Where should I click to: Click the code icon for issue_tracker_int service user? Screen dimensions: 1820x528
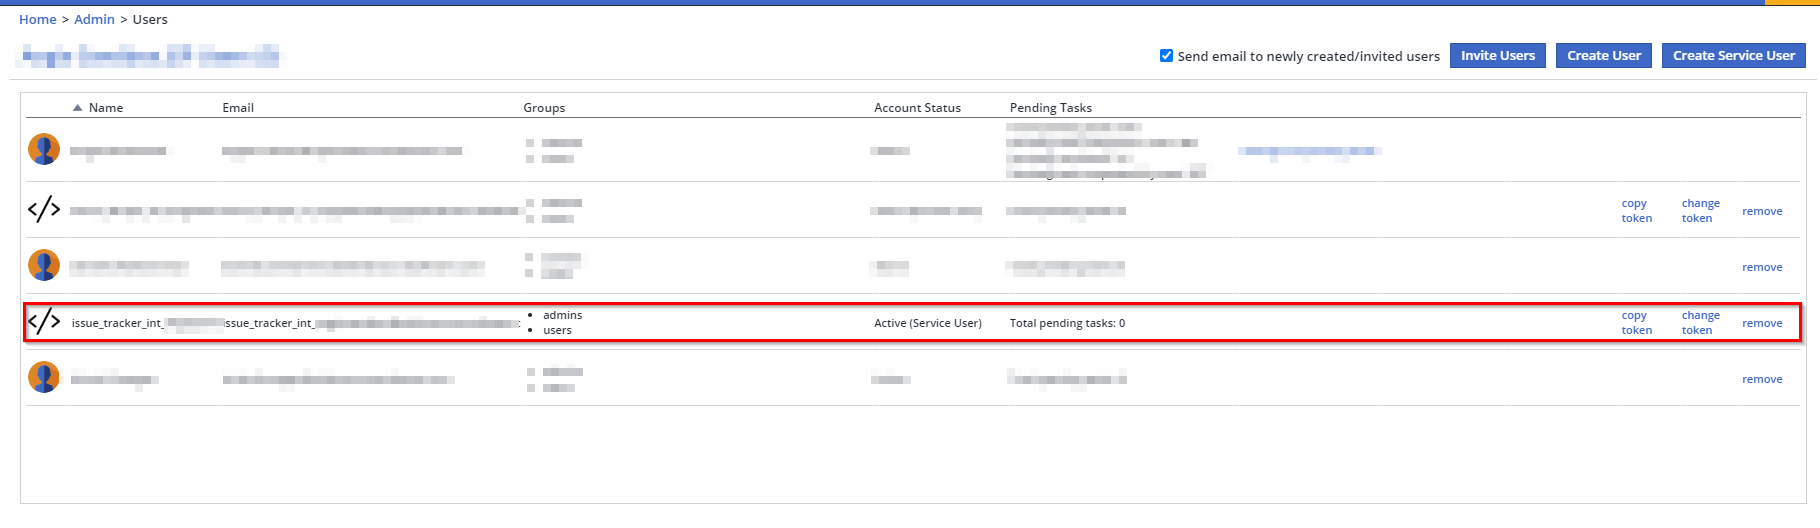44,321
